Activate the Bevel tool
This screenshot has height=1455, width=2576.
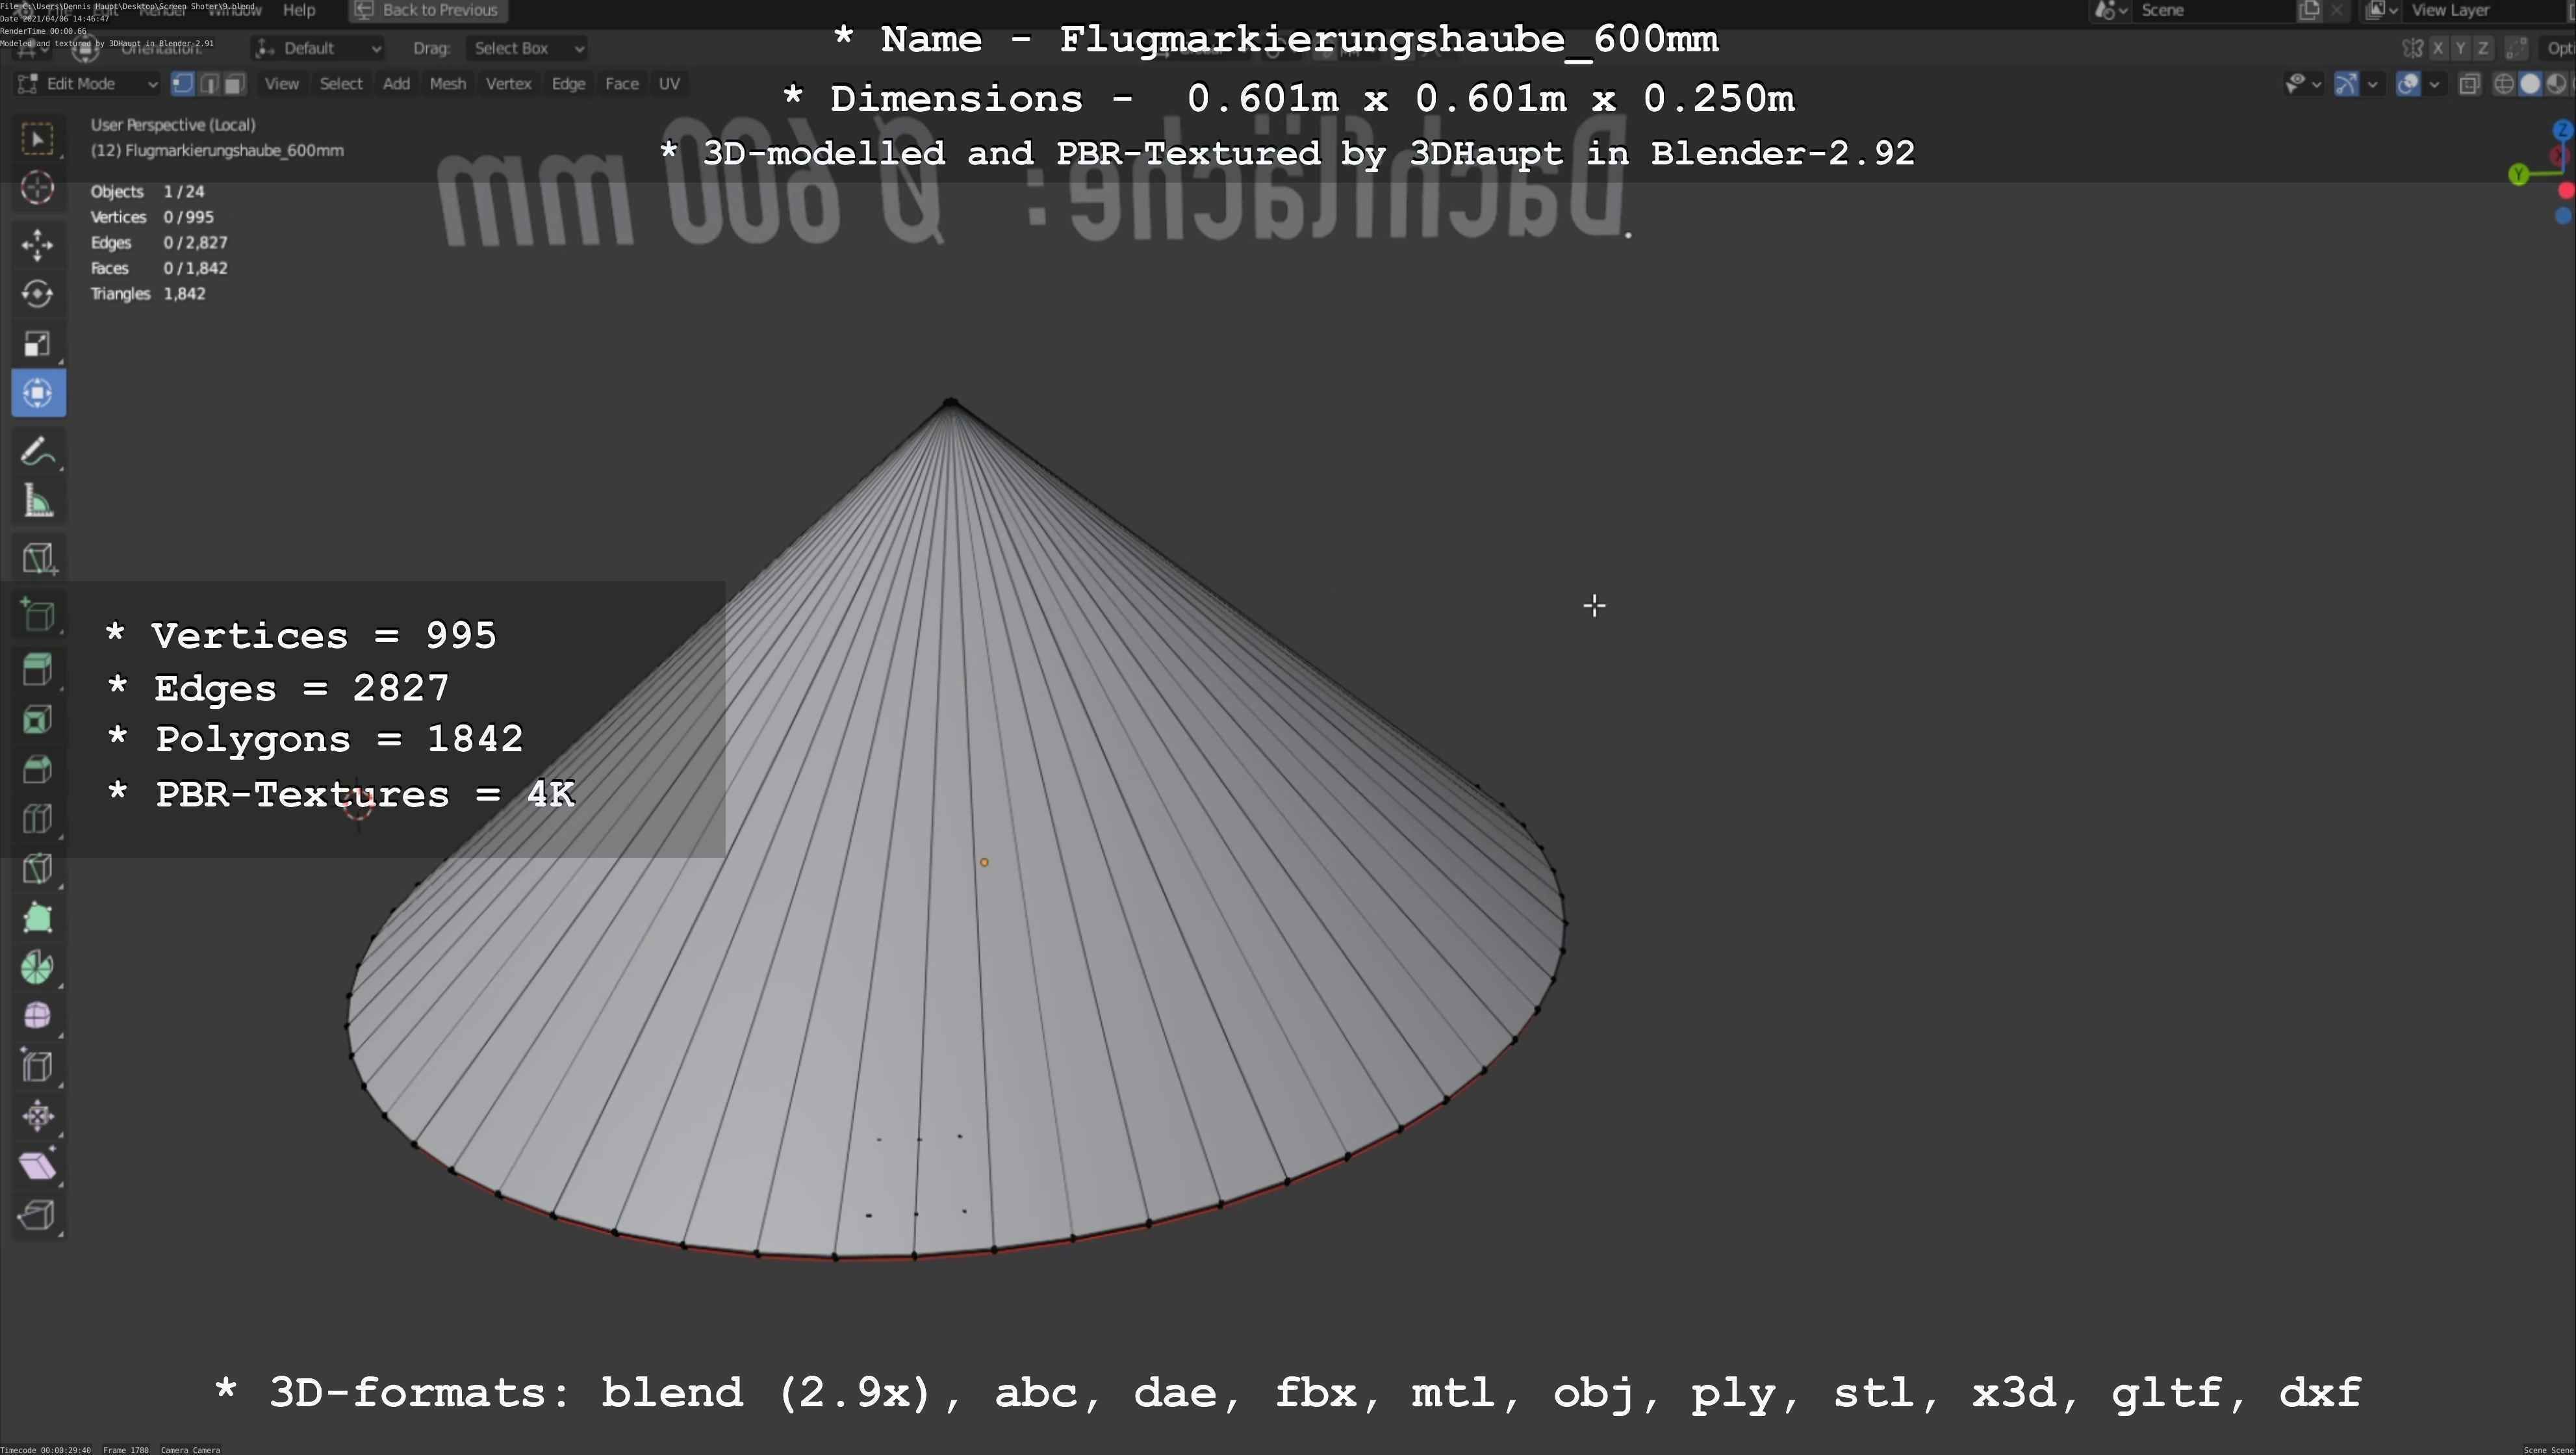click(38, 769)
